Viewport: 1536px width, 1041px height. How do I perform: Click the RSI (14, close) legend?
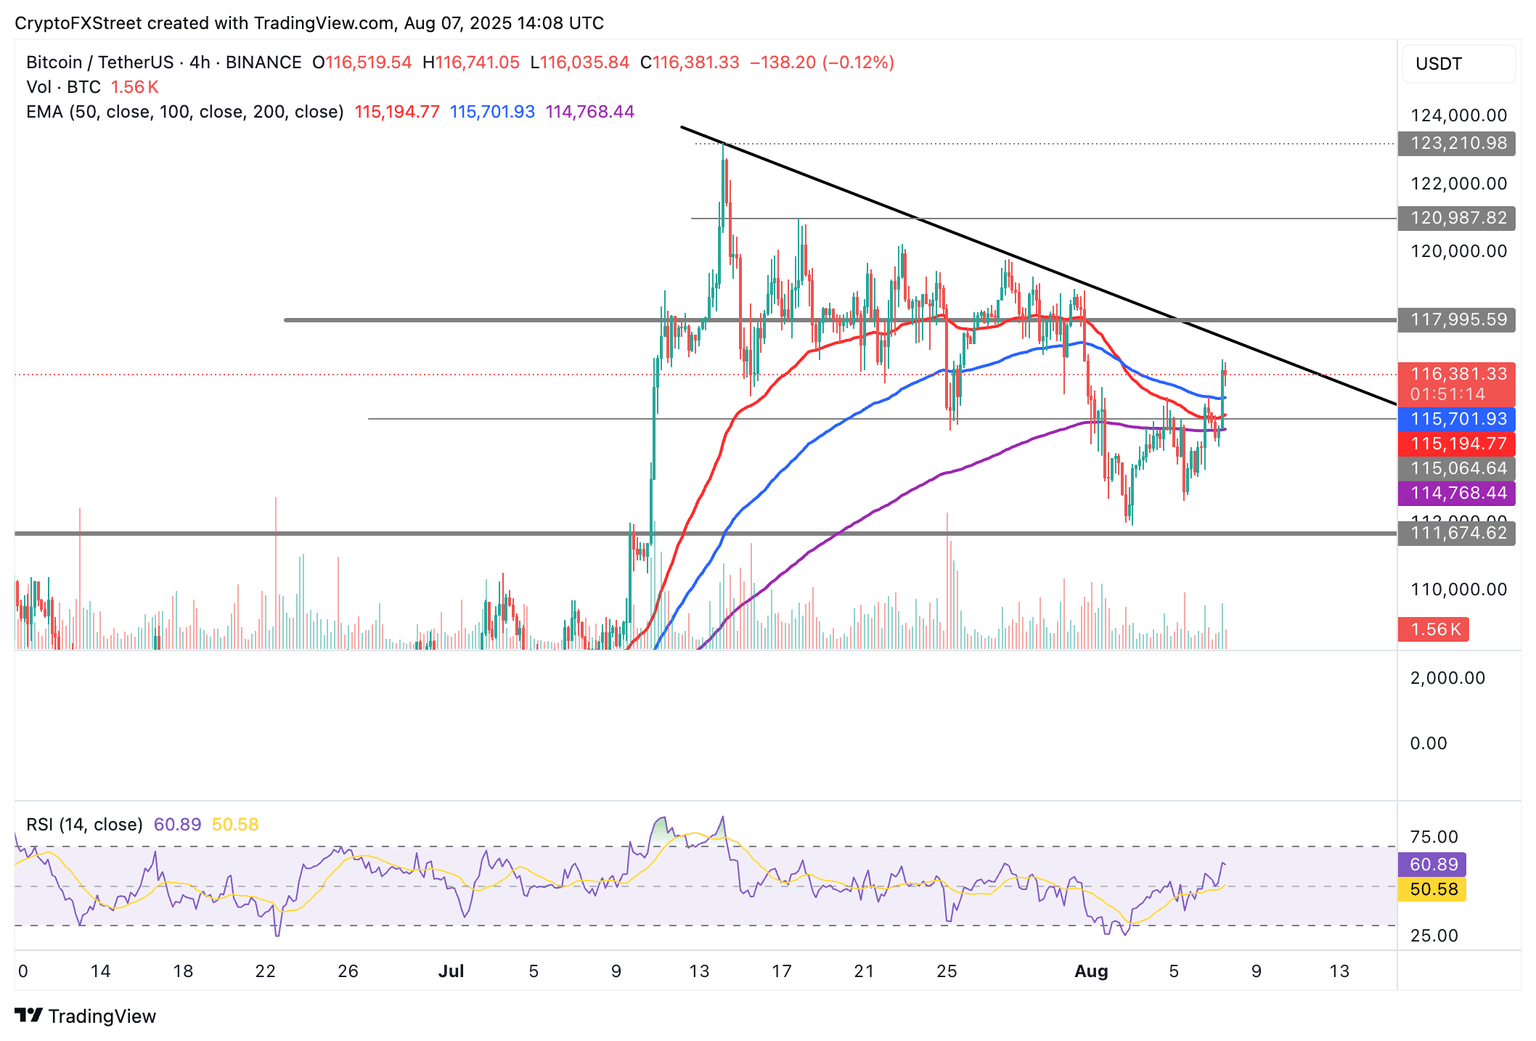(x=85, y=825)
